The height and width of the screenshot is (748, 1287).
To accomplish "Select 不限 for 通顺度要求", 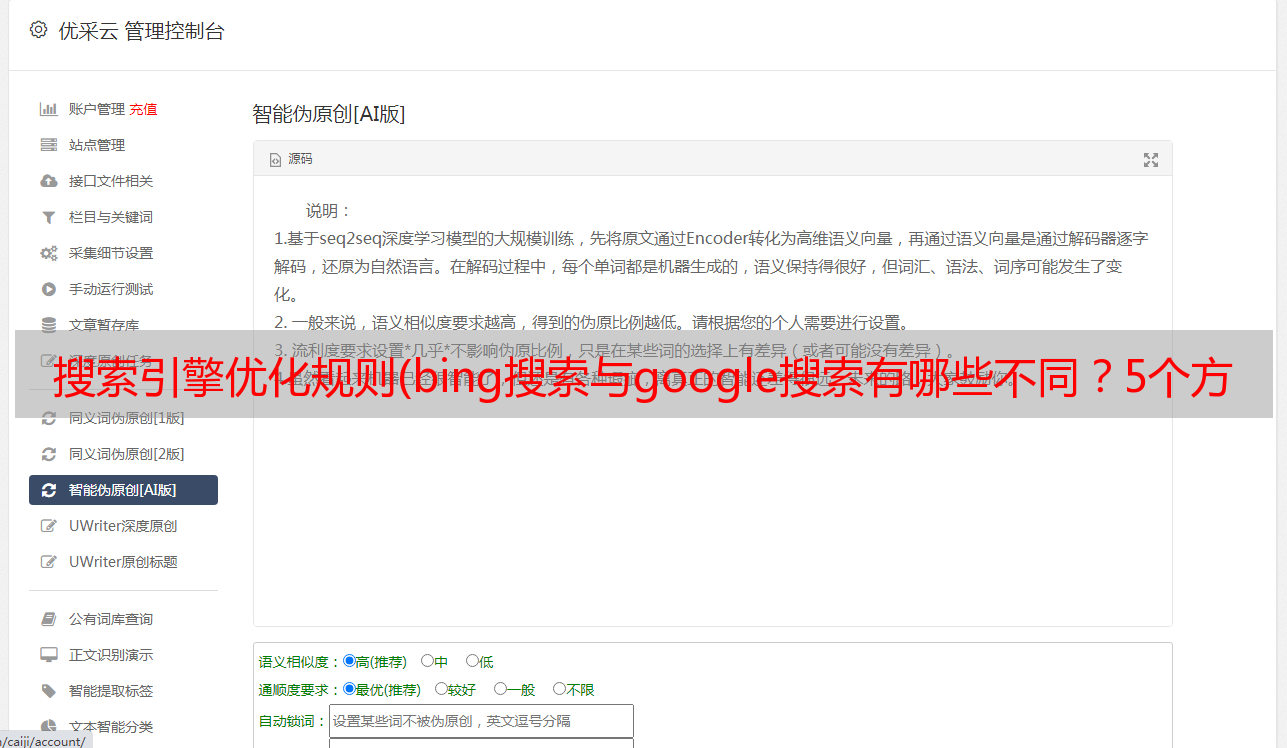I will pos(559,689).
